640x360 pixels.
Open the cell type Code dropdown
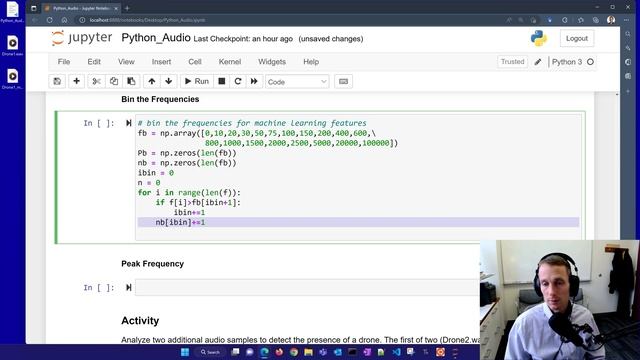297,82
